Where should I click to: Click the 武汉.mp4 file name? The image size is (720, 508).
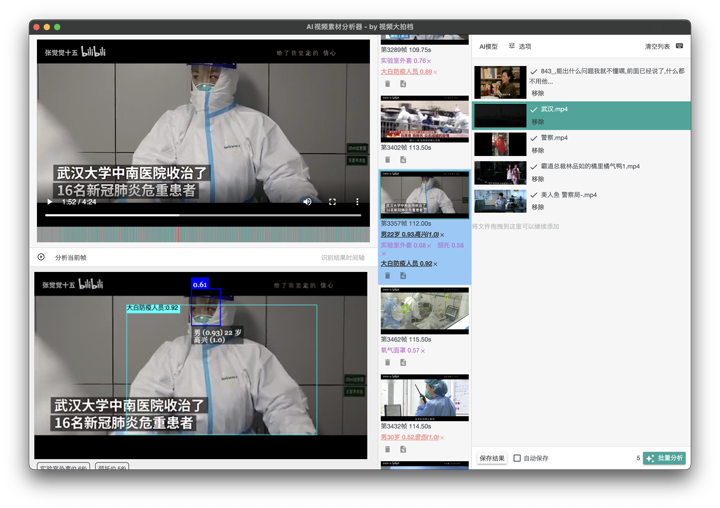pyautogui.click(x=554, y=109)
